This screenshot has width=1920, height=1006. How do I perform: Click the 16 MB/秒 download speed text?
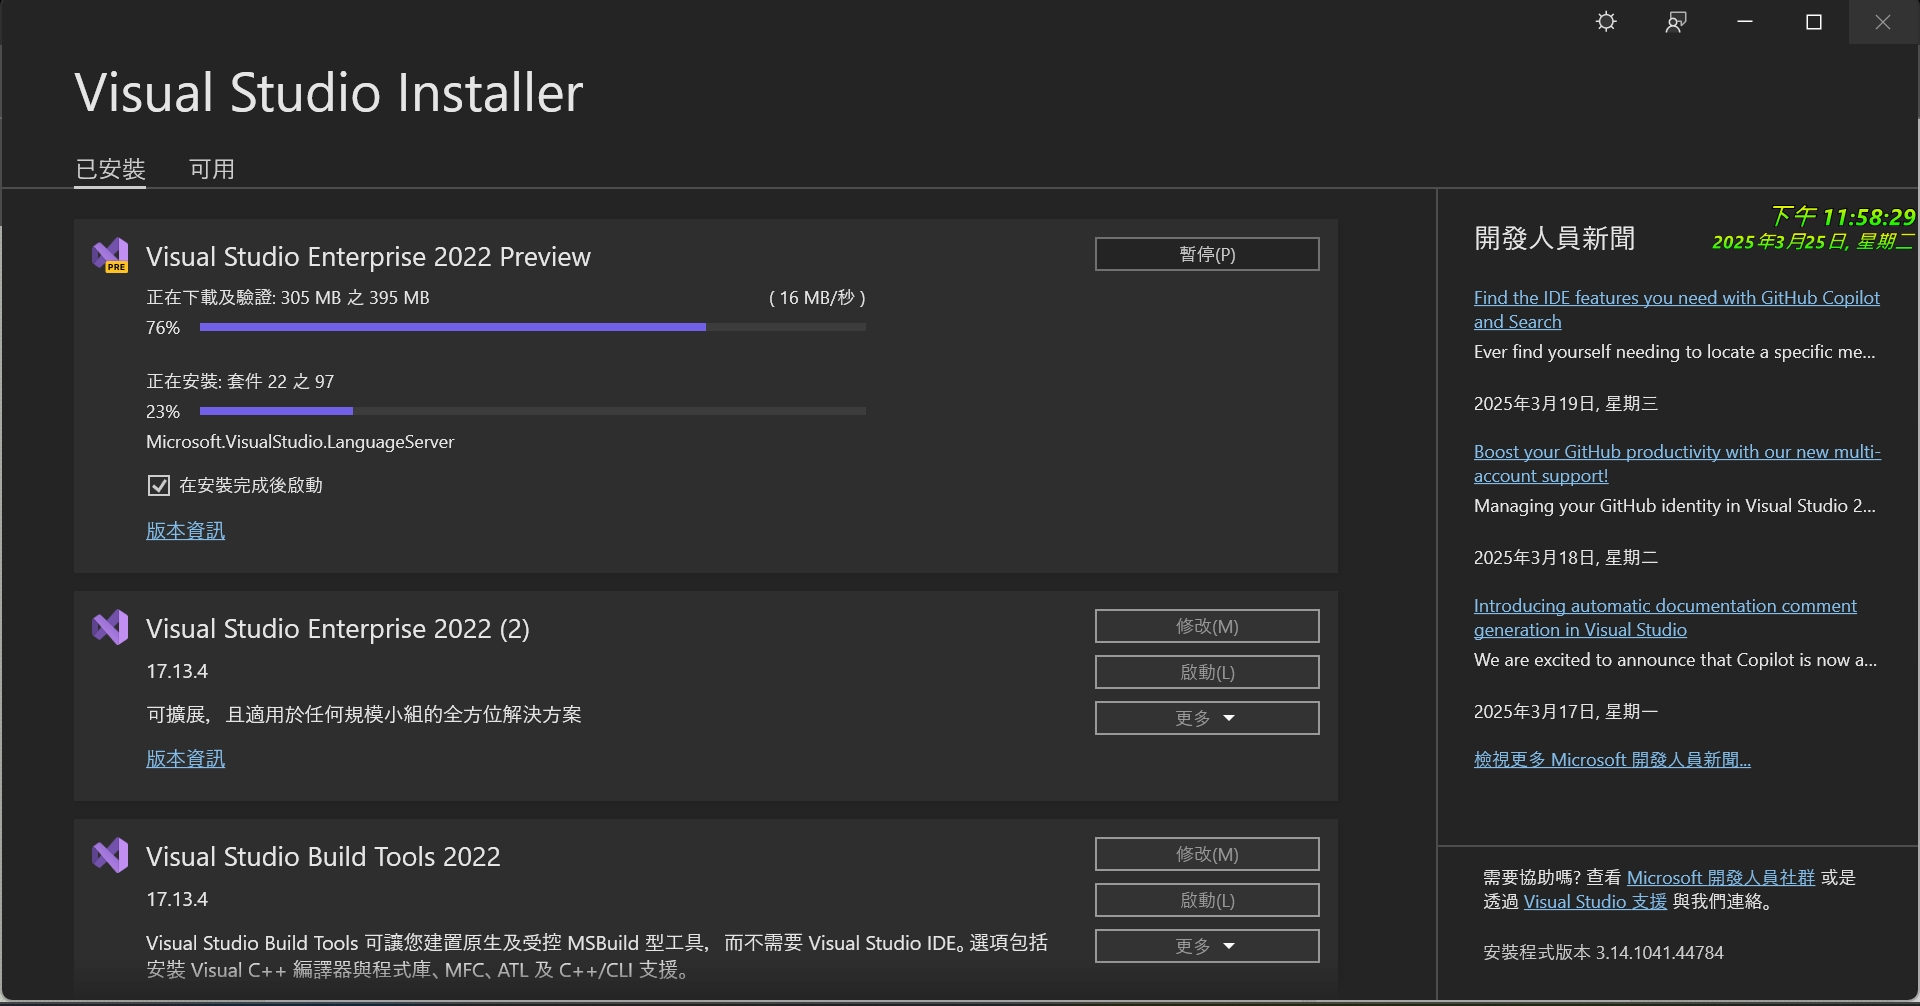pos(817,298)
